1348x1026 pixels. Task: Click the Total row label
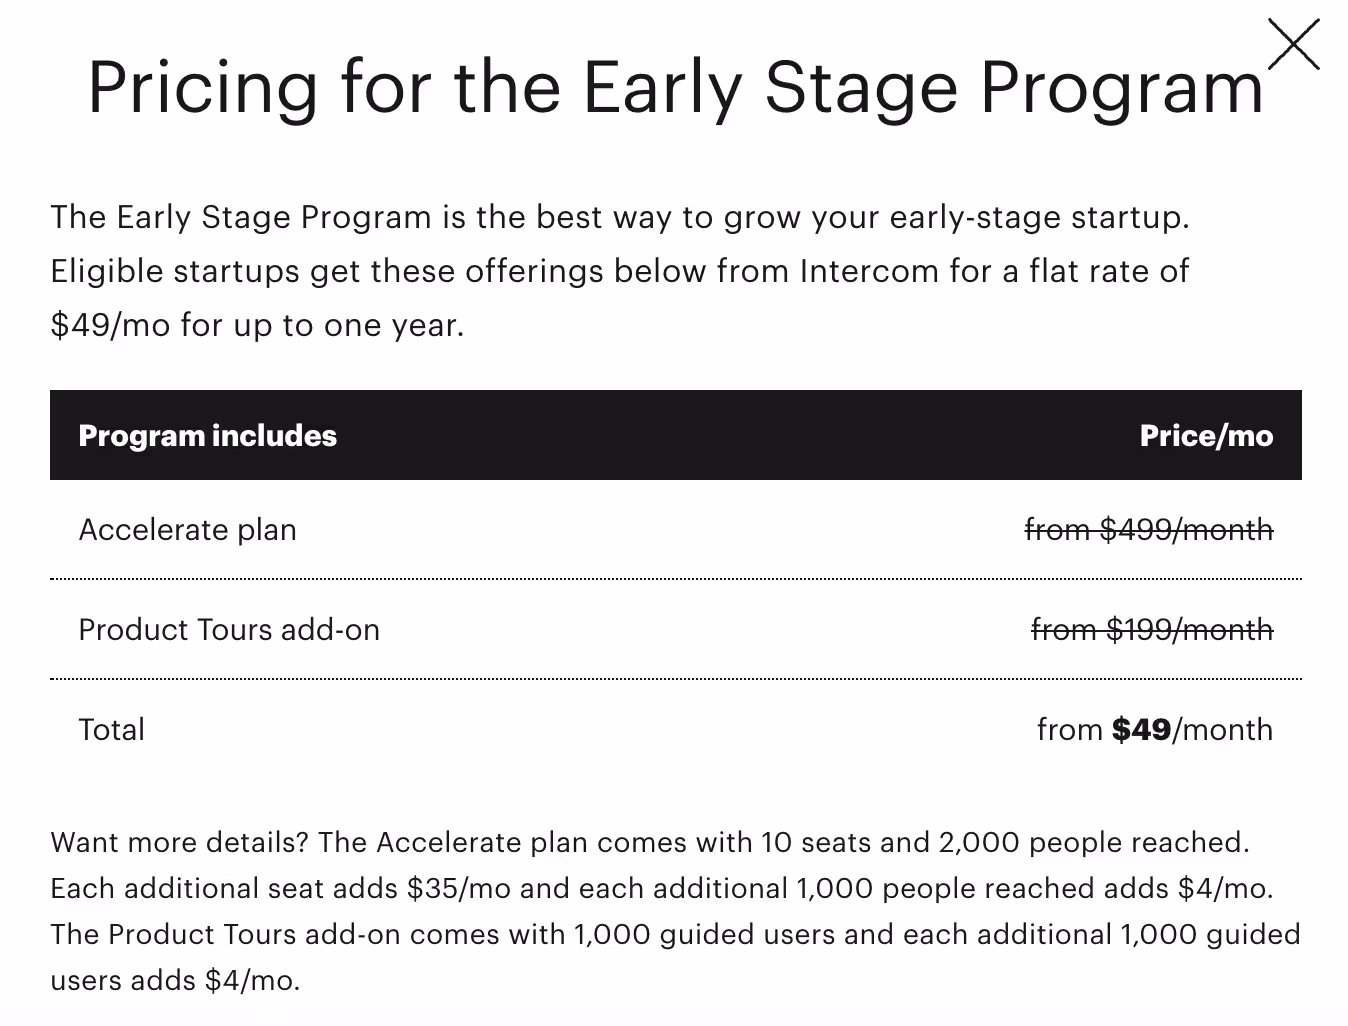point(112,729)
